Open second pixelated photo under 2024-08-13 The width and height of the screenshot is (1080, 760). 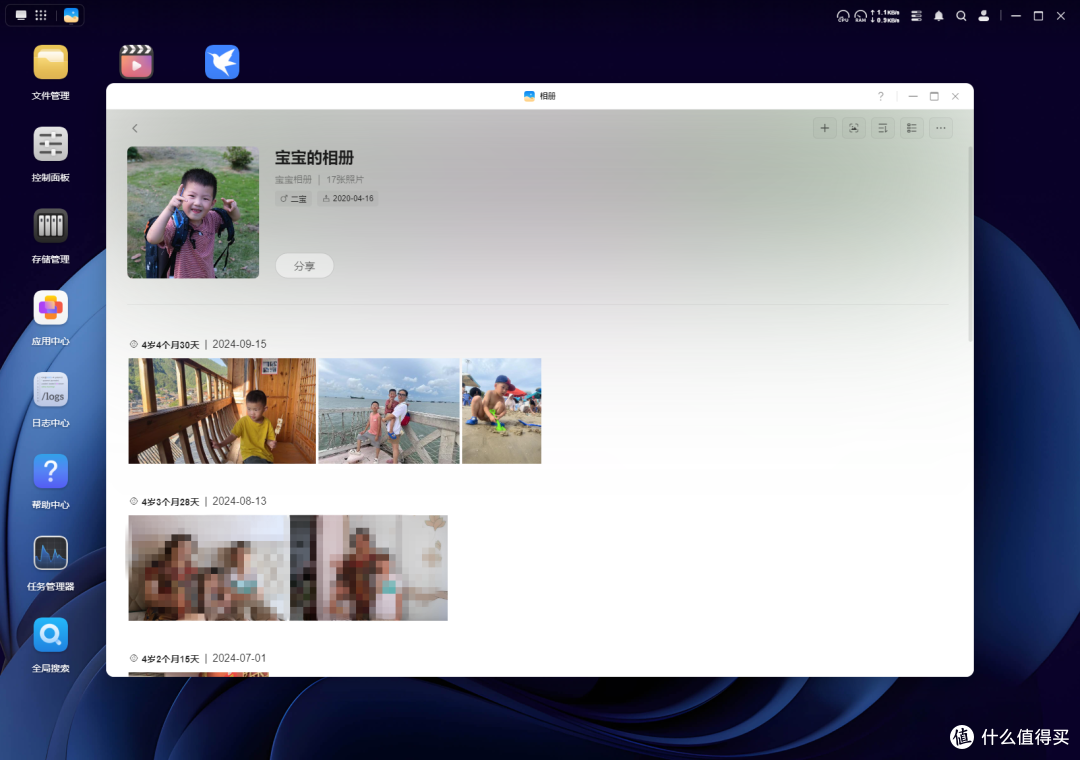[x=368, y=568]
